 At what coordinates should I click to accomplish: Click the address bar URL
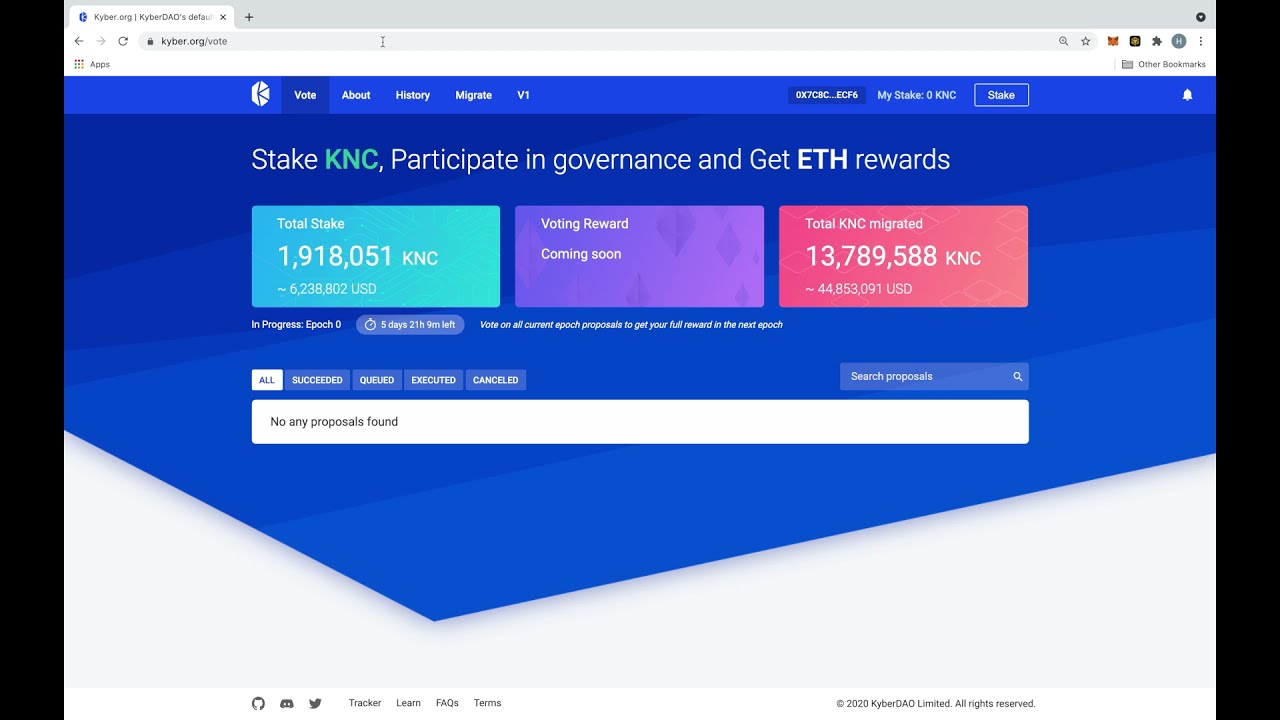pyautogui.click(x=194, y=41)
